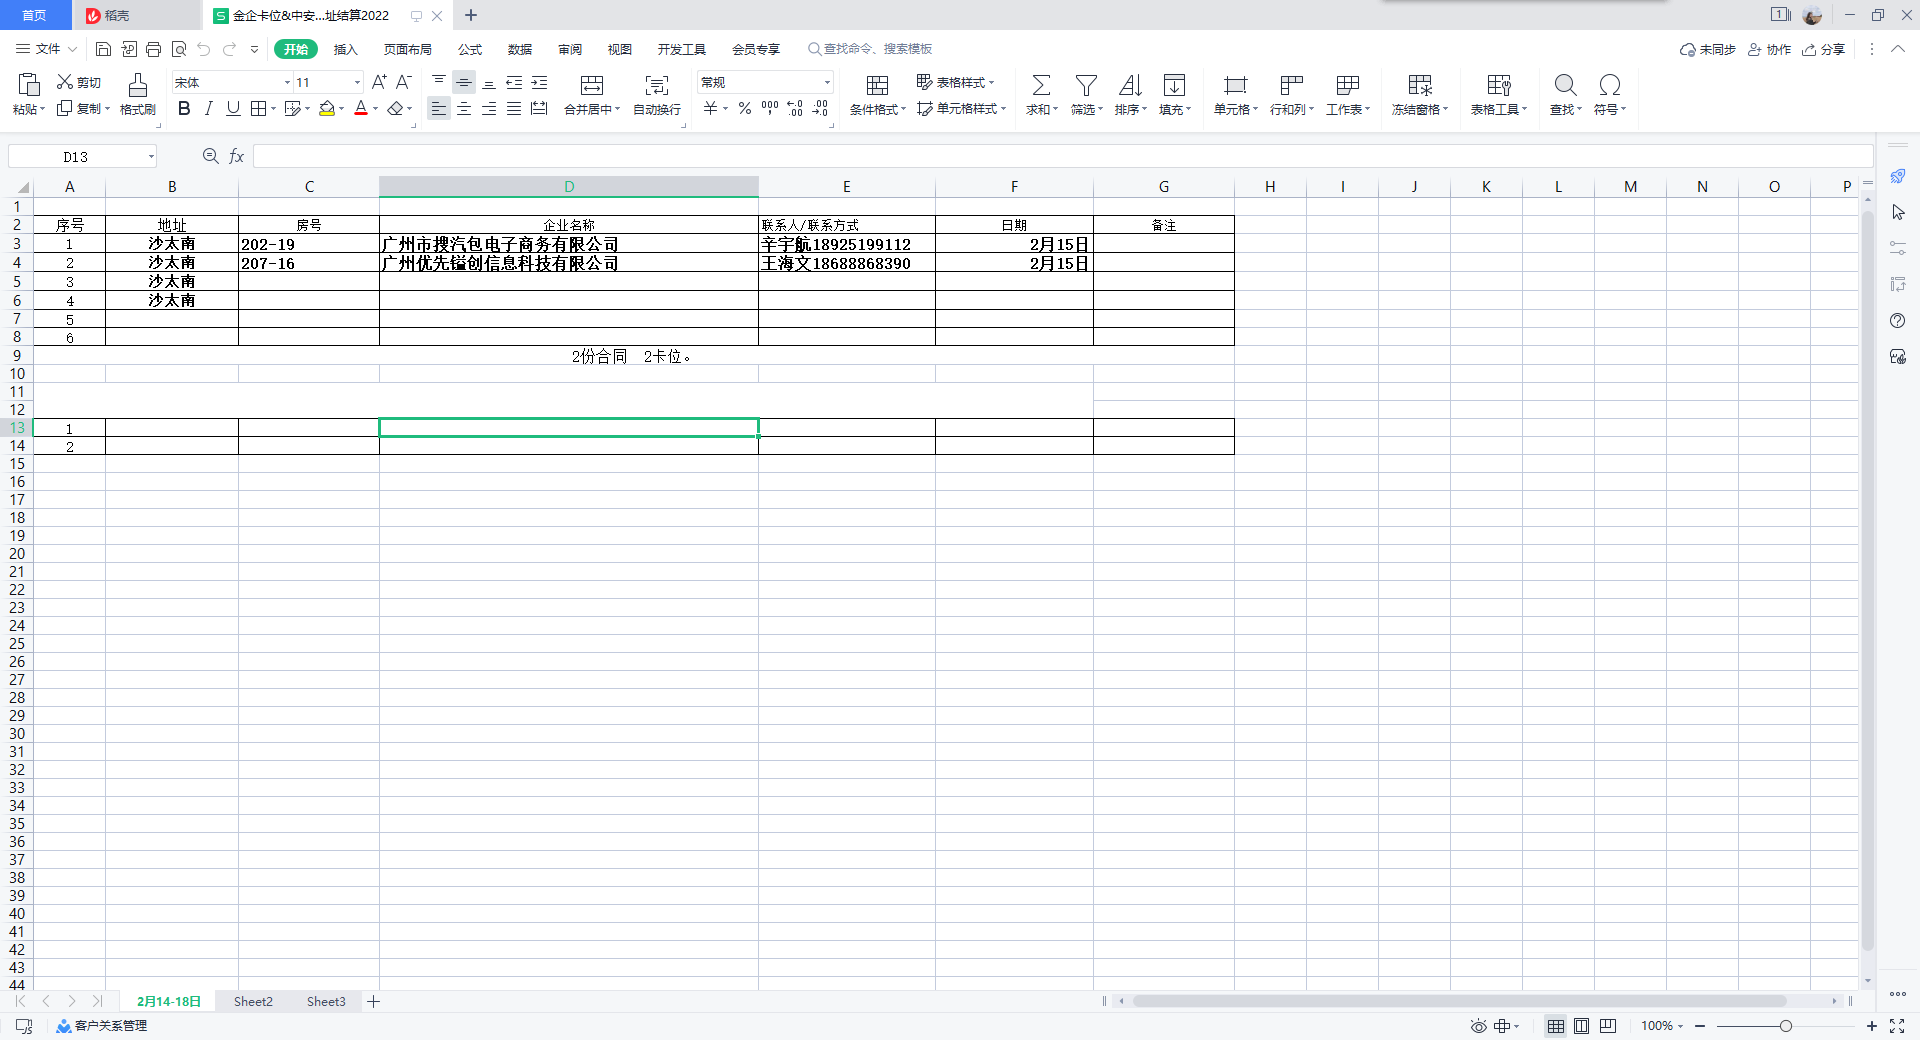Click the percent style icon
The width and height of the screenshot is (1920, 1040).
tap(744, 109)
